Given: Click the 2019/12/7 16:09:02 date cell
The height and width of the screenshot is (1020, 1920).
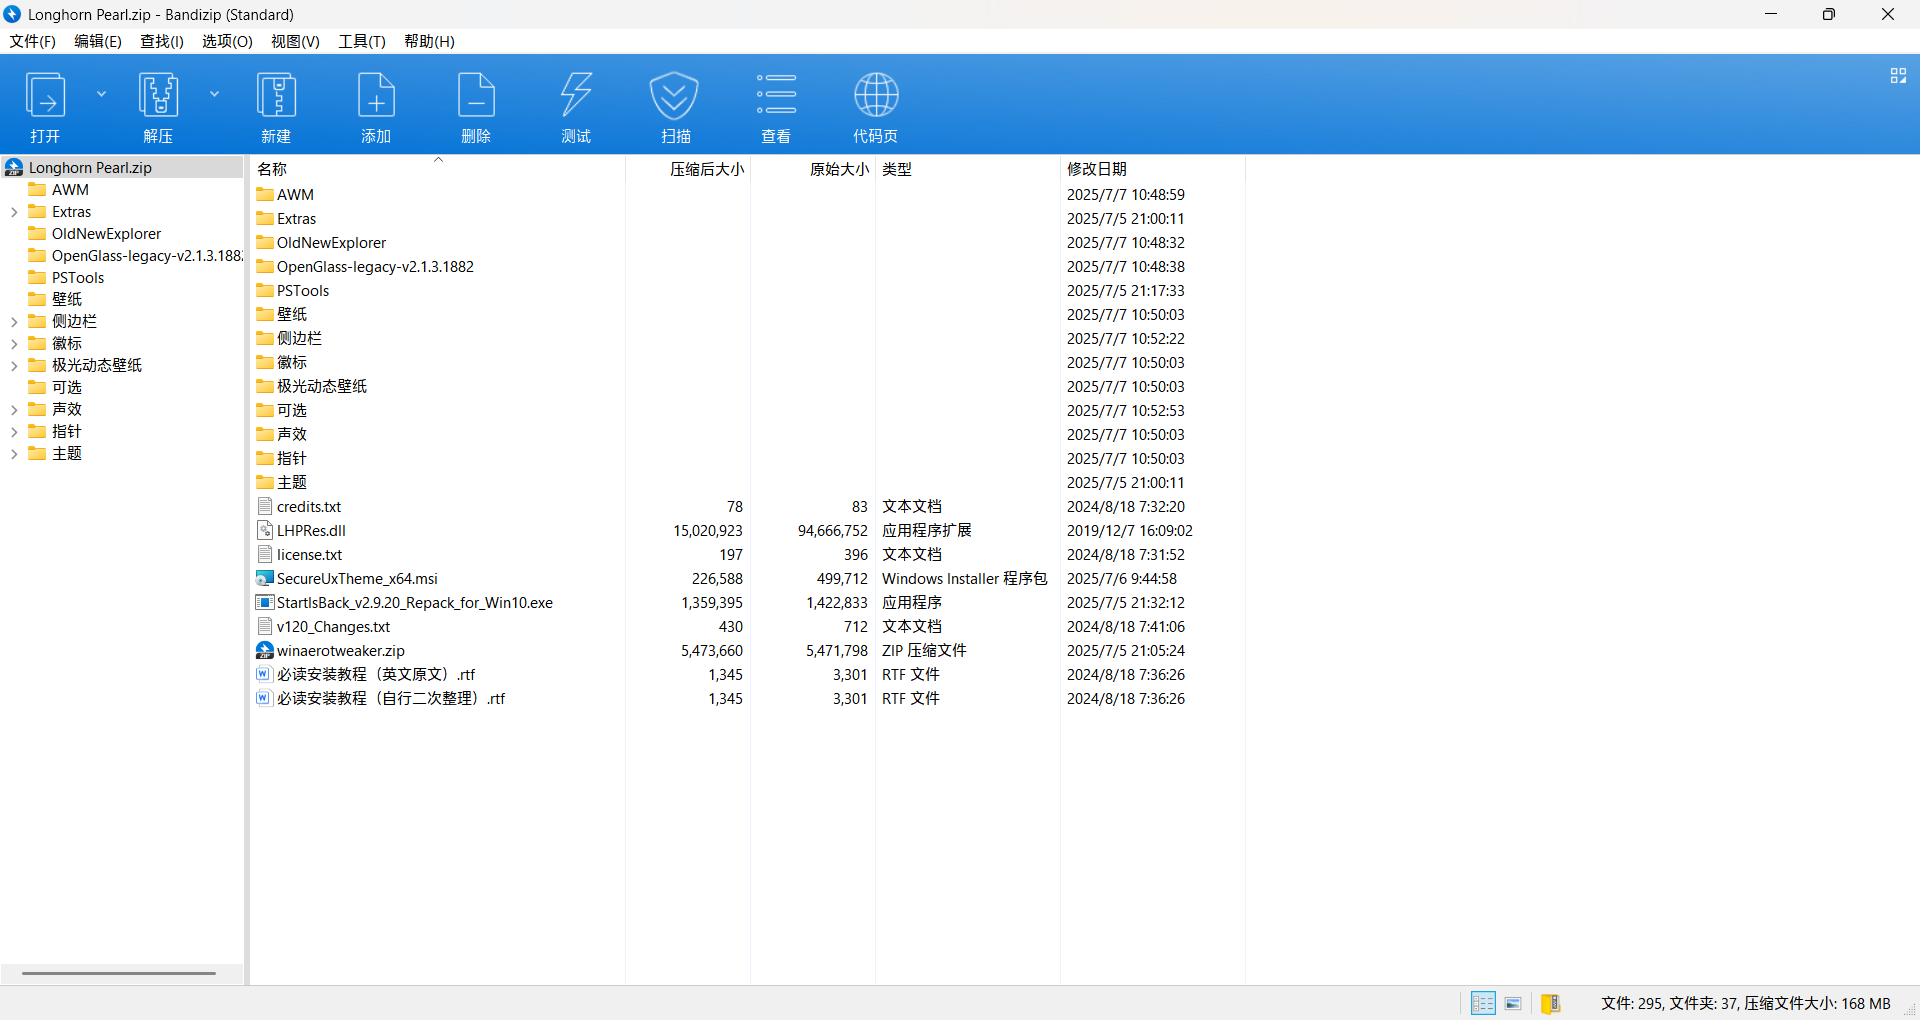Looking at the screenshot, I should coord(1129,531).
